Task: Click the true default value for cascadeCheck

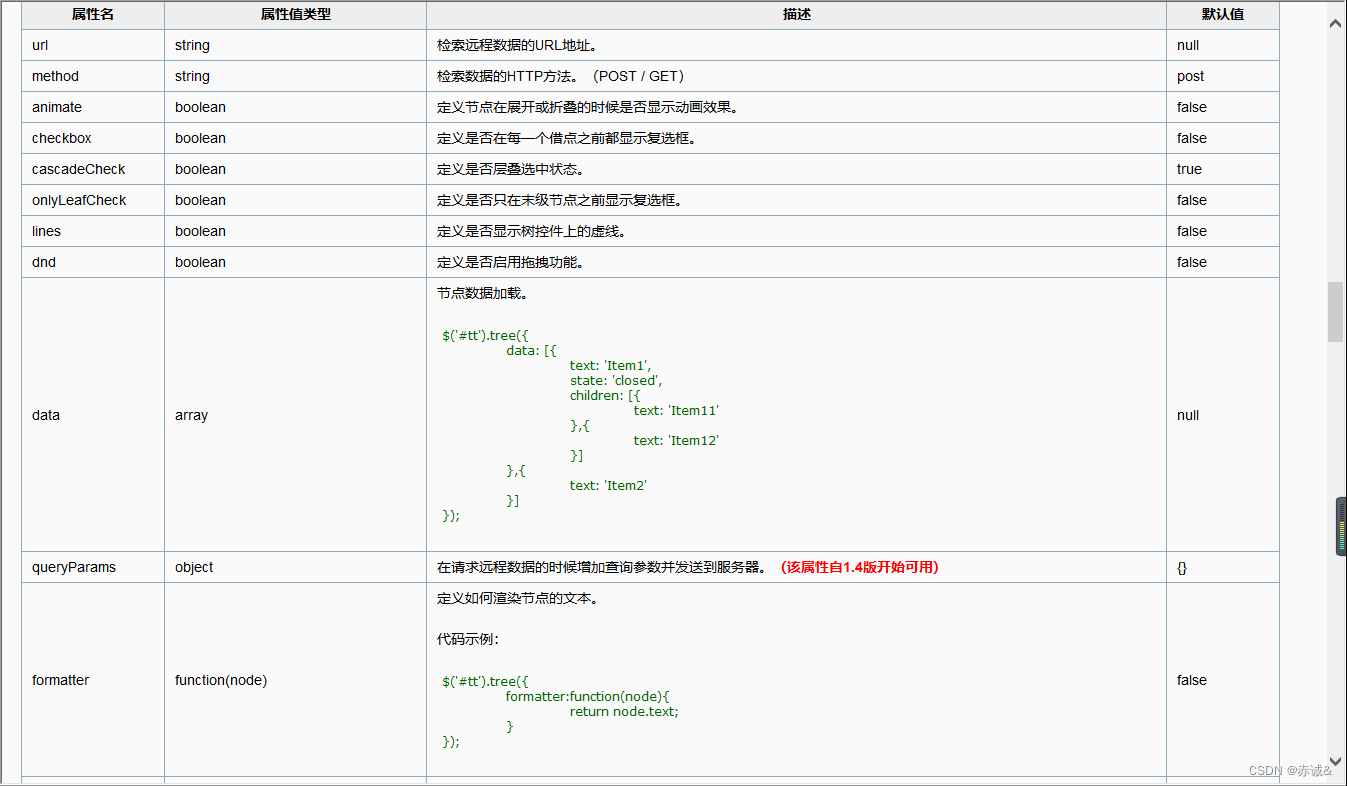Action: [1189, 169]
